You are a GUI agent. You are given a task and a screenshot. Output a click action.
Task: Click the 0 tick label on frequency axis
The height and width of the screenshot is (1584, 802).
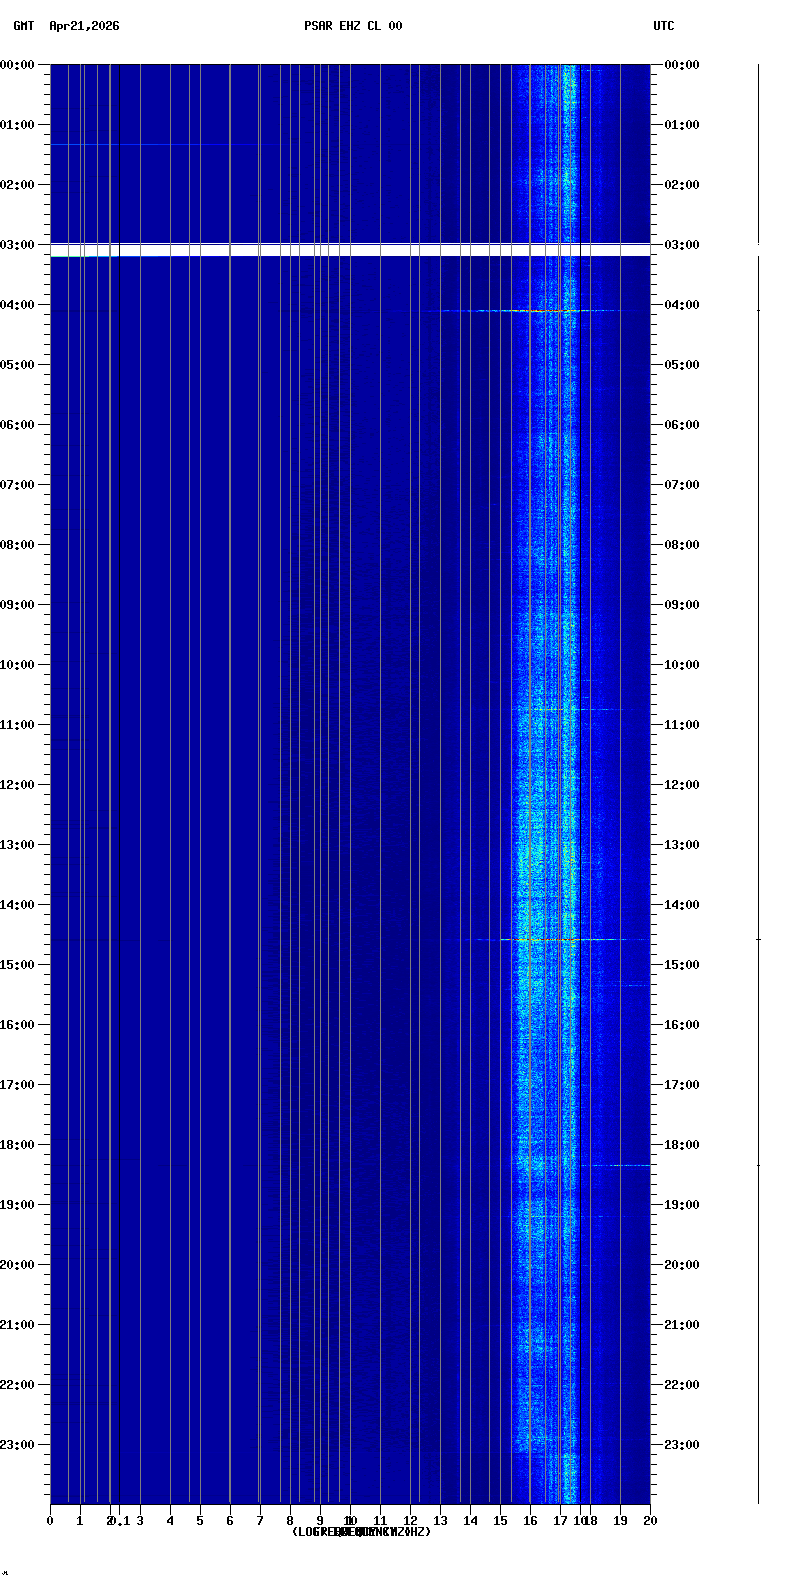point(50,1521)
